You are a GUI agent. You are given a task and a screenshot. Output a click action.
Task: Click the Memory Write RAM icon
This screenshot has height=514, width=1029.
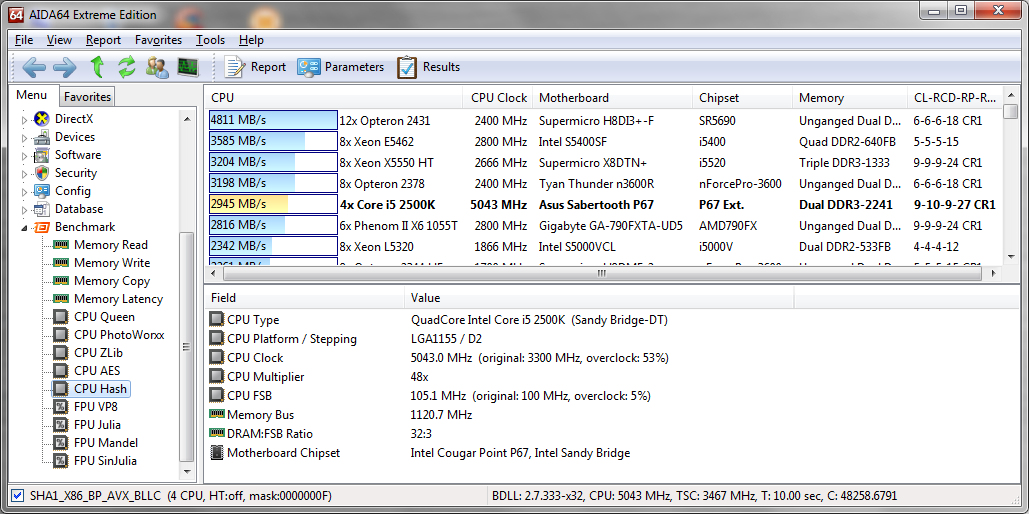tap(61, 263)
